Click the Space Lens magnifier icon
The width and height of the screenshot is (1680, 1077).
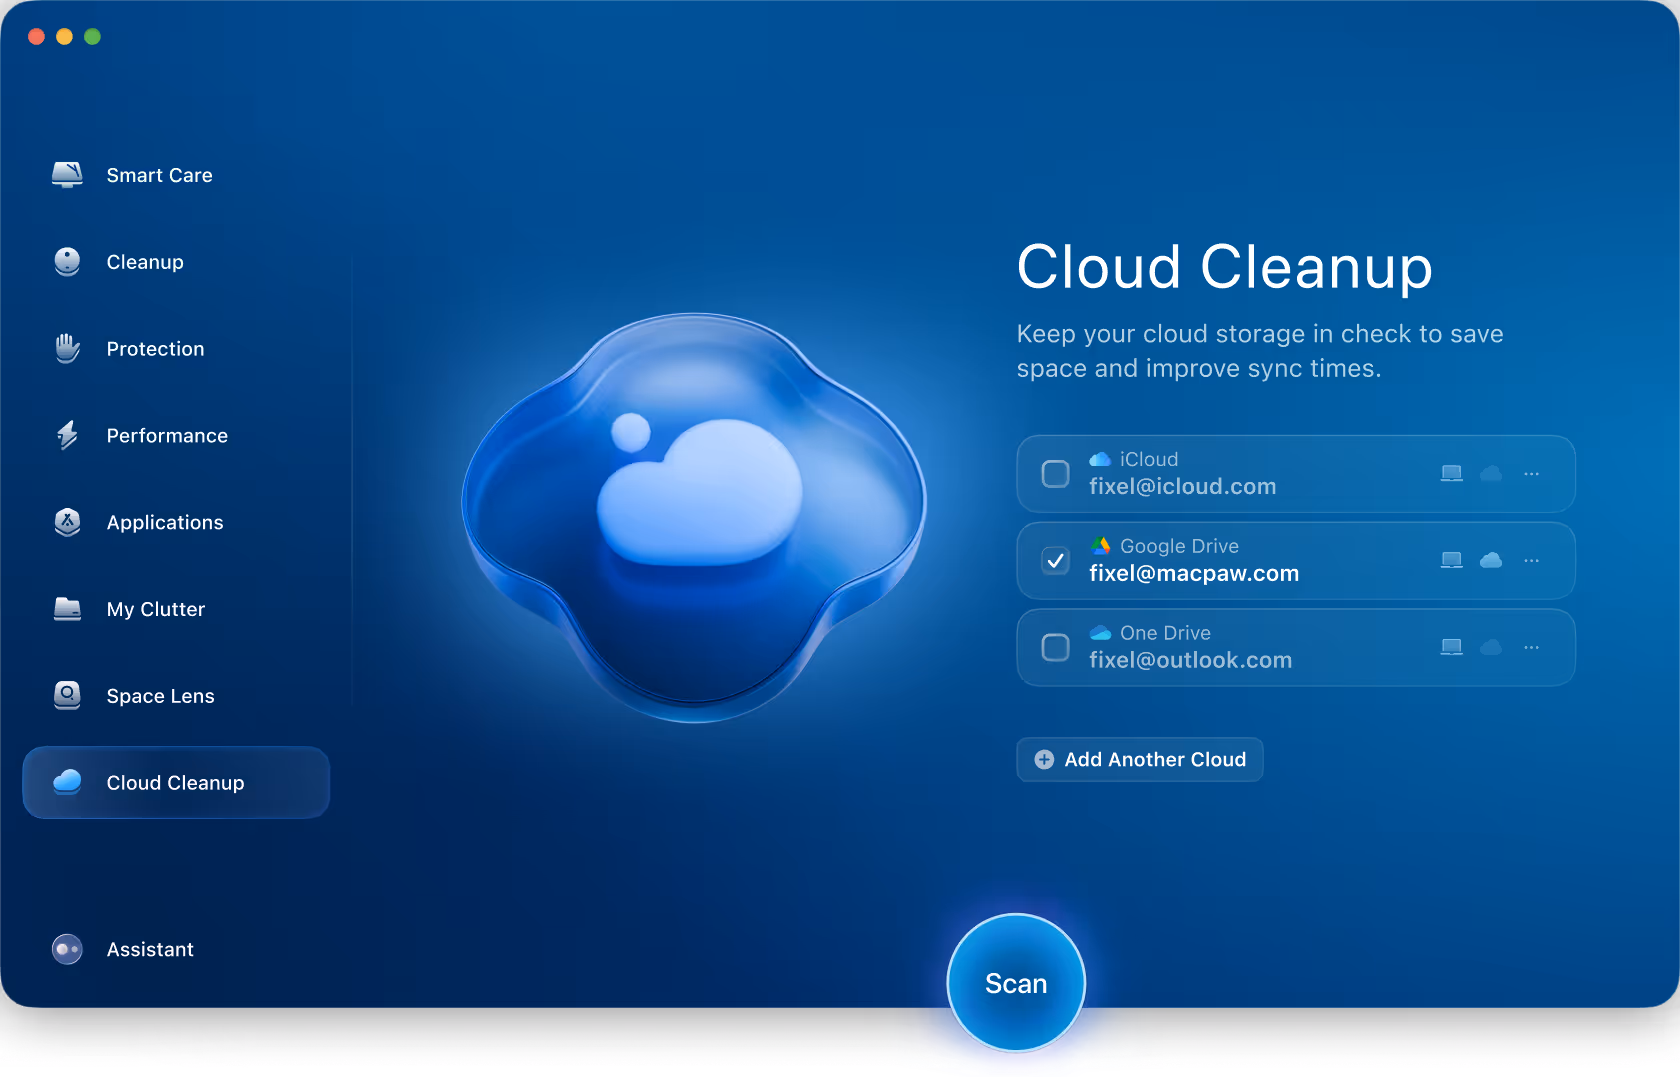click(x=67, y=695)
